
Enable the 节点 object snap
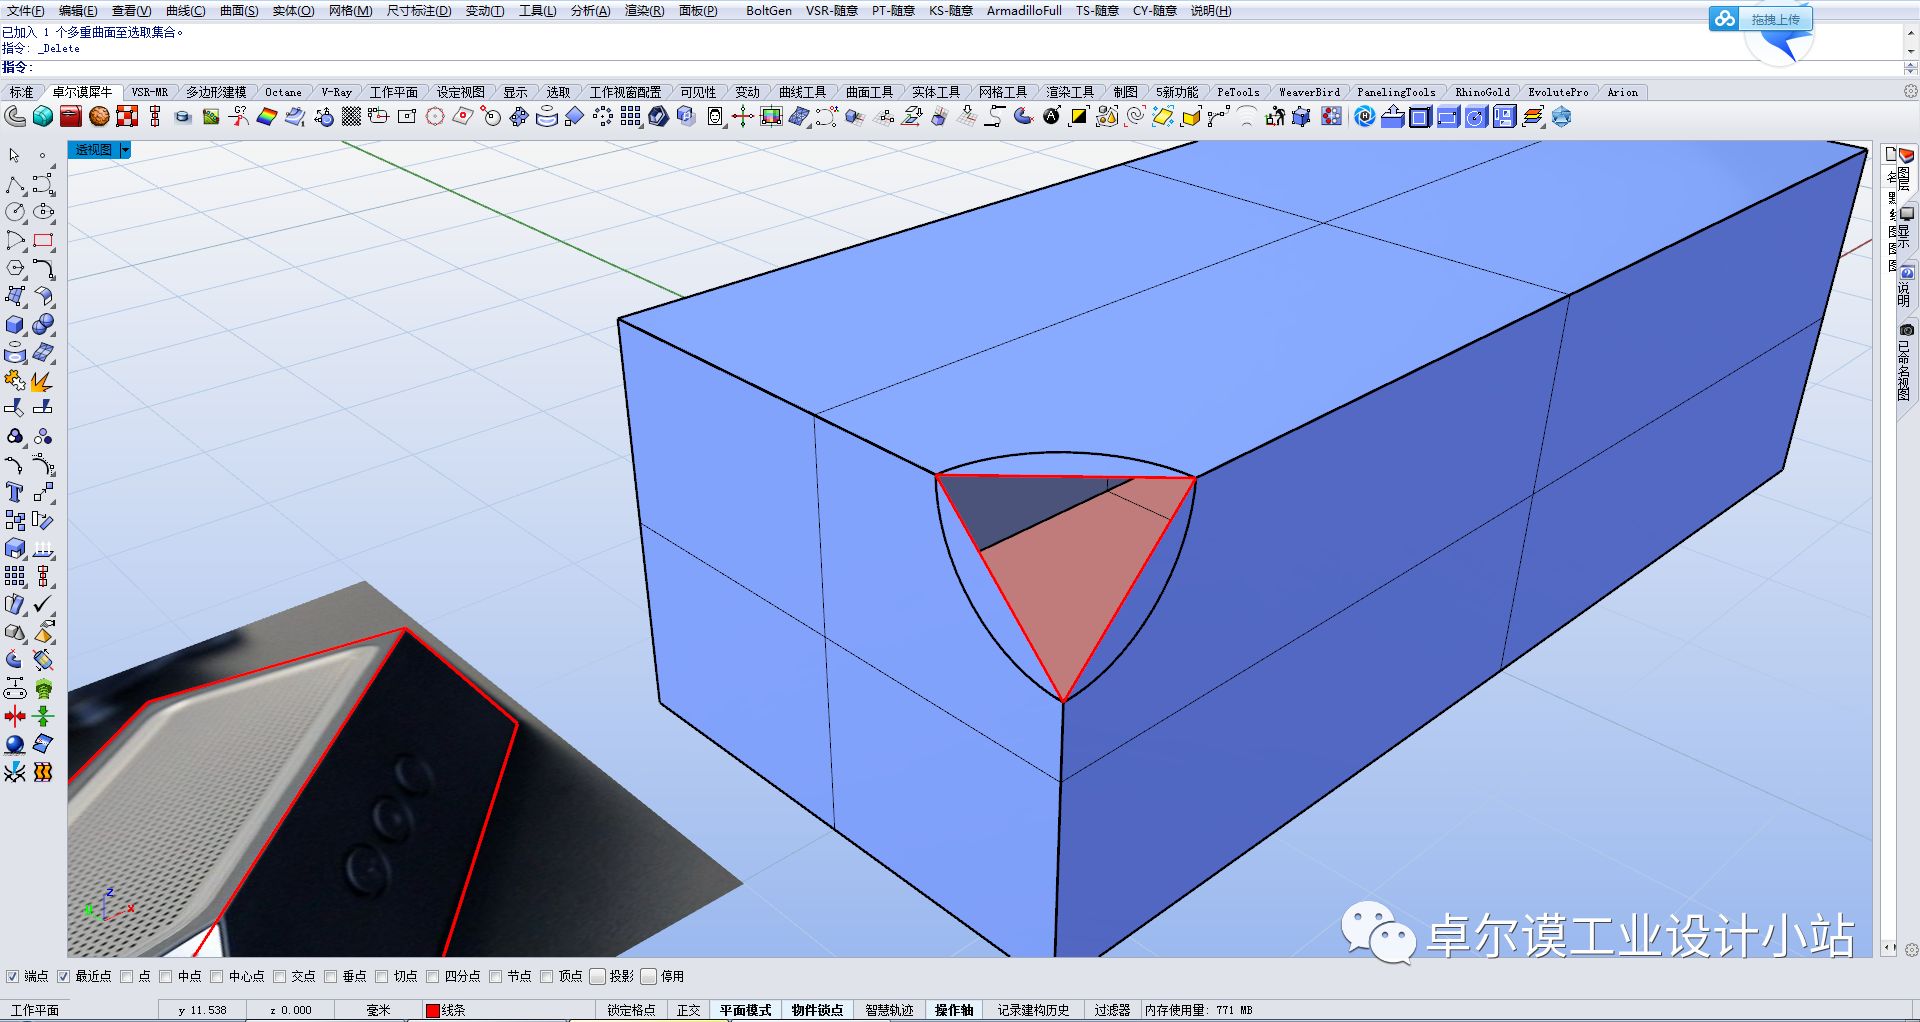(x=495, y=977)
